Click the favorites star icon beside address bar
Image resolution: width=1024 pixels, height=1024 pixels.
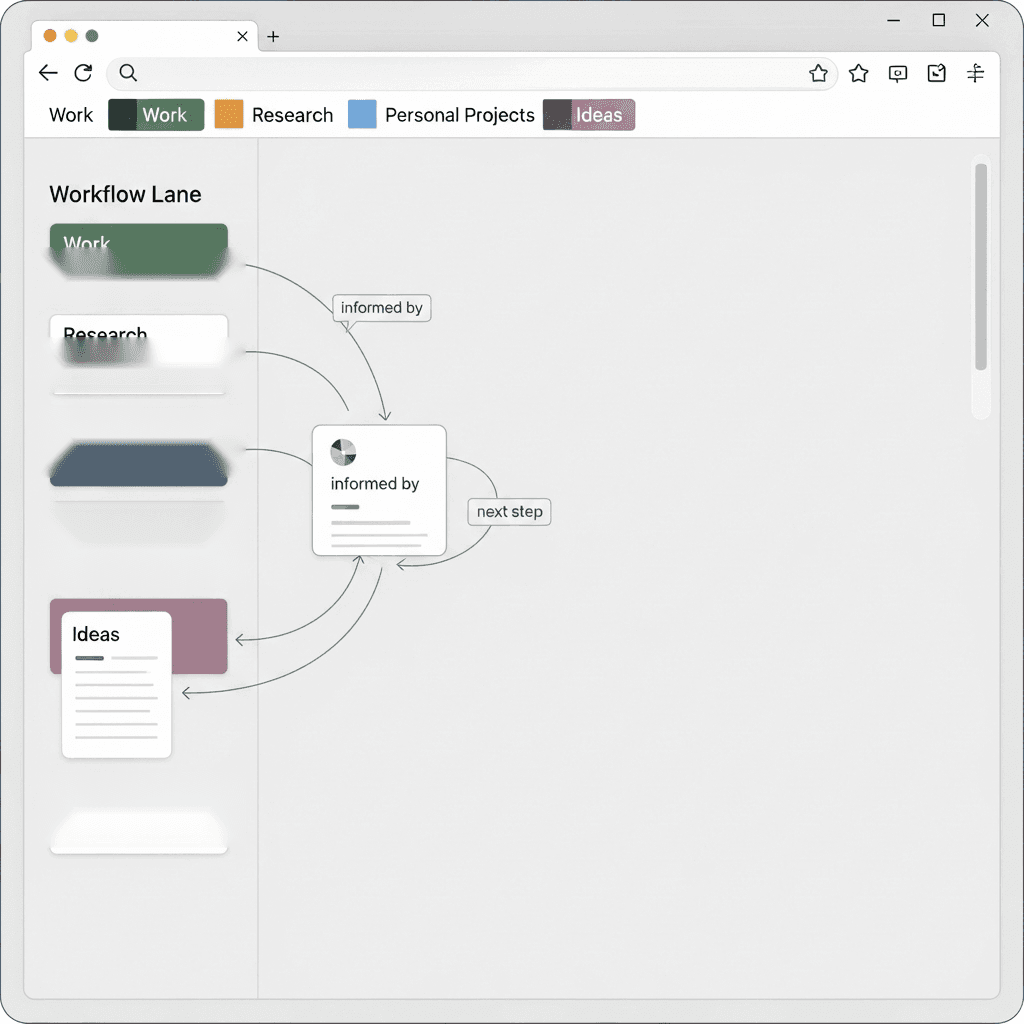click(858, 73)
